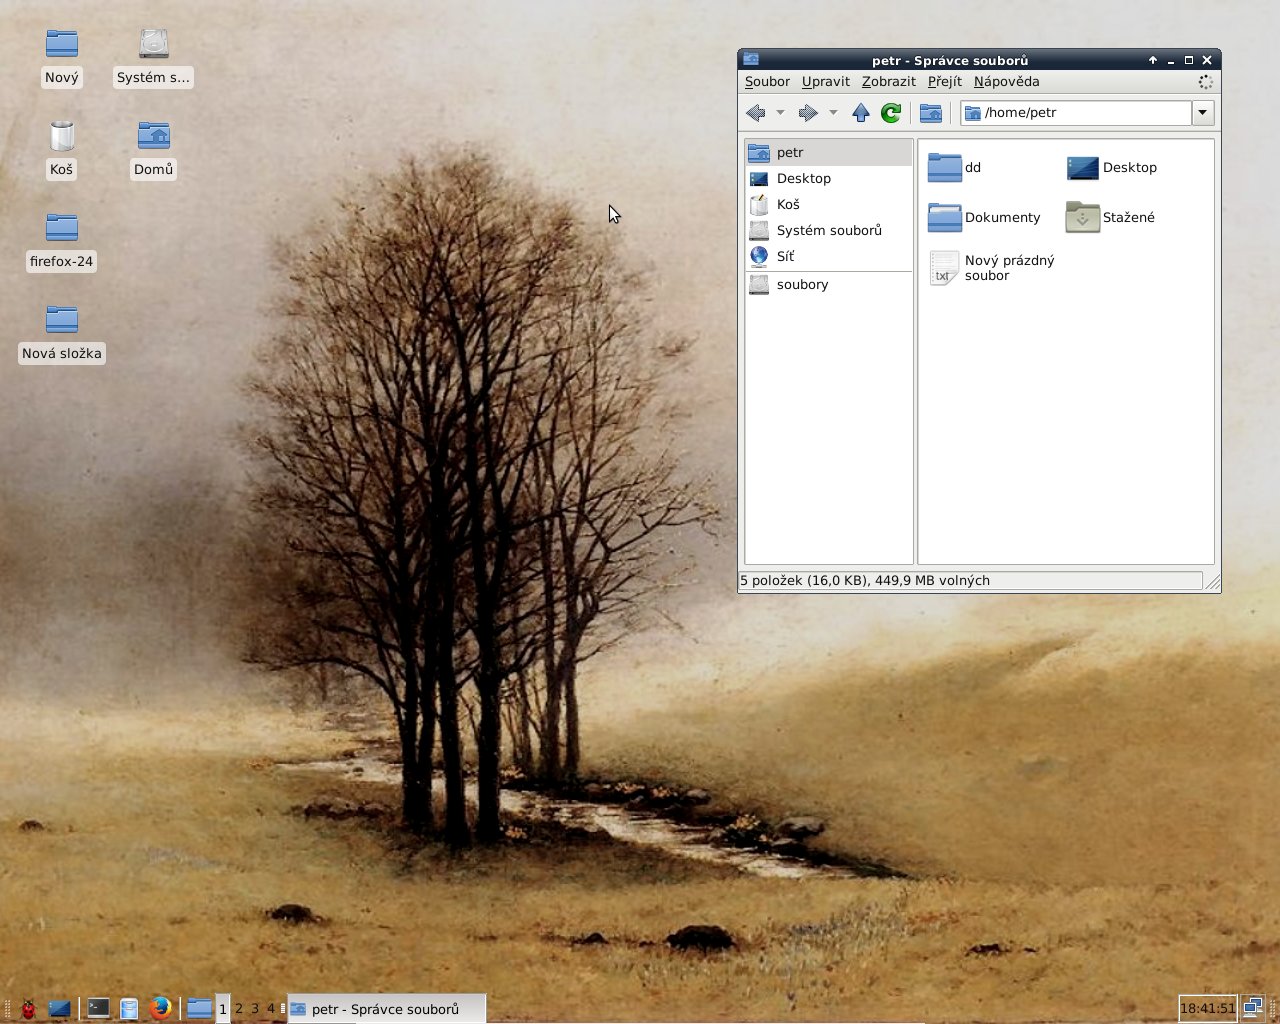Click the 18:41:51 panel clock
The width and height of the screenshot is (1280, 1024).
[x=1207, y=1008]
